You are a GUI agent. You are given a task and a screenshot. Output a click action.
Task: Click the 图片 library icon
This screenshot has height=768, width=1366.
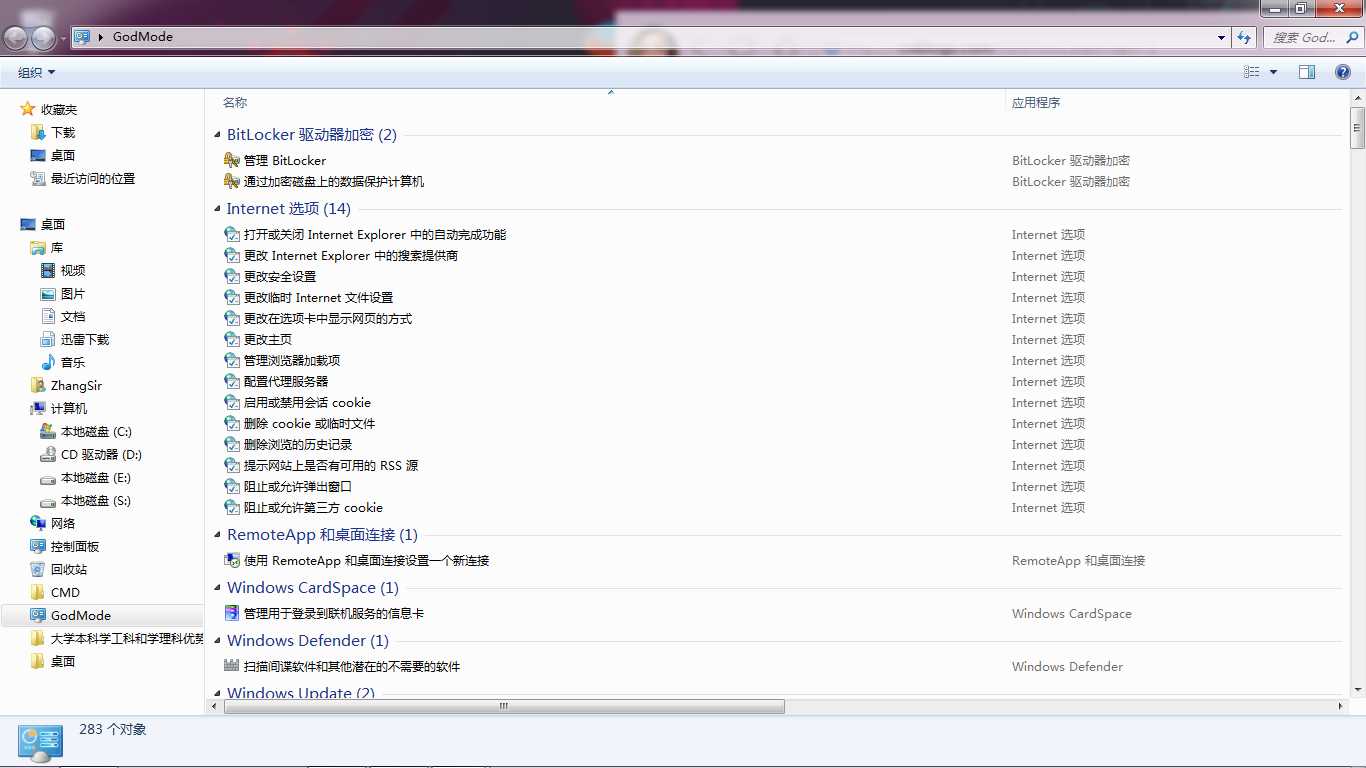[x=48, y=293]
